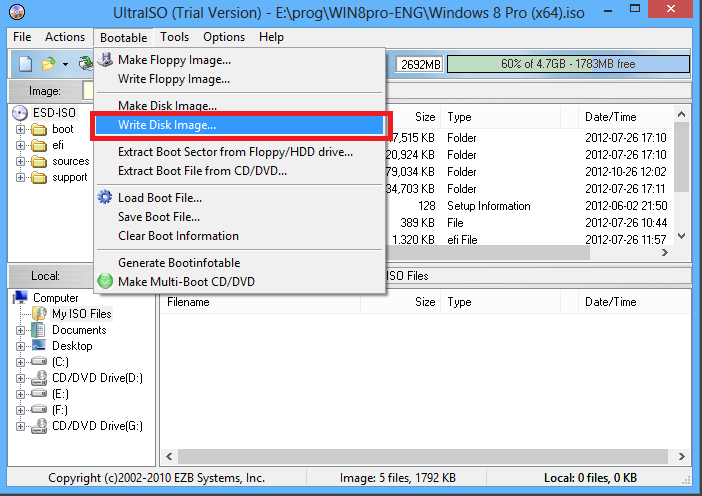Open the File menu

22,37
